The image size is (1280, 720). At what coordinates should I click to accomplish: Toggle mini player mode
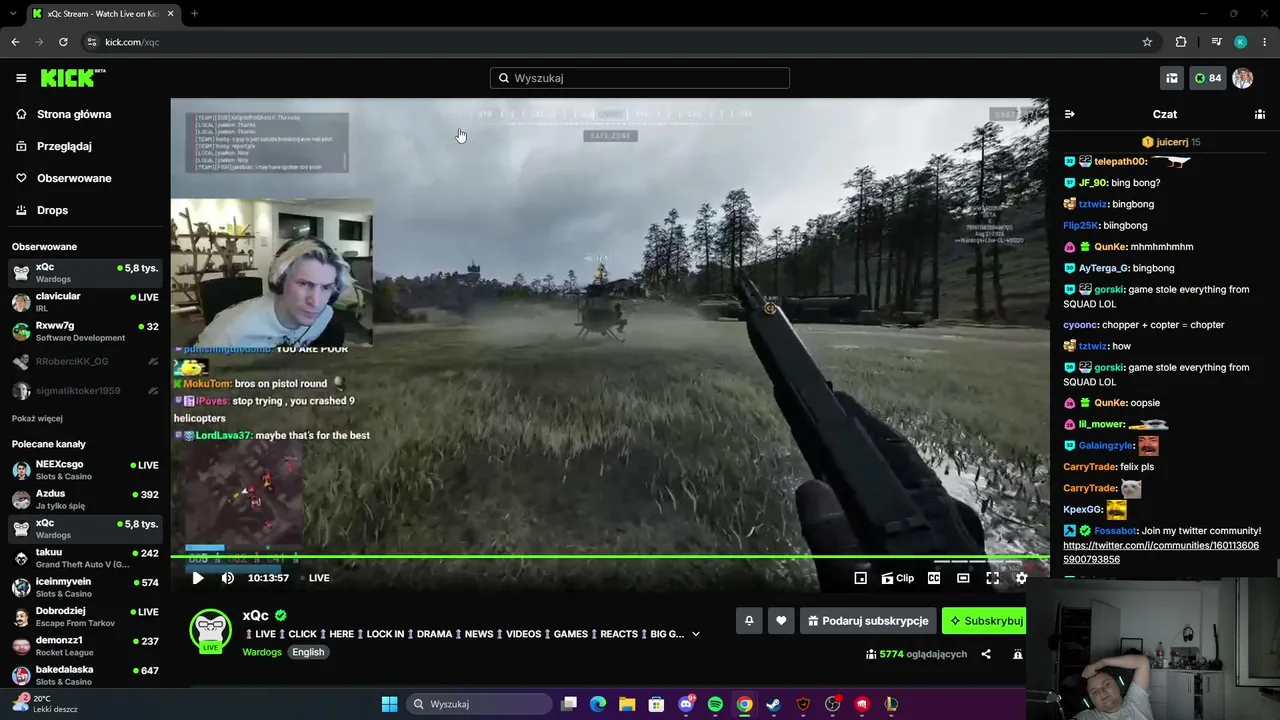coord(860,578)
